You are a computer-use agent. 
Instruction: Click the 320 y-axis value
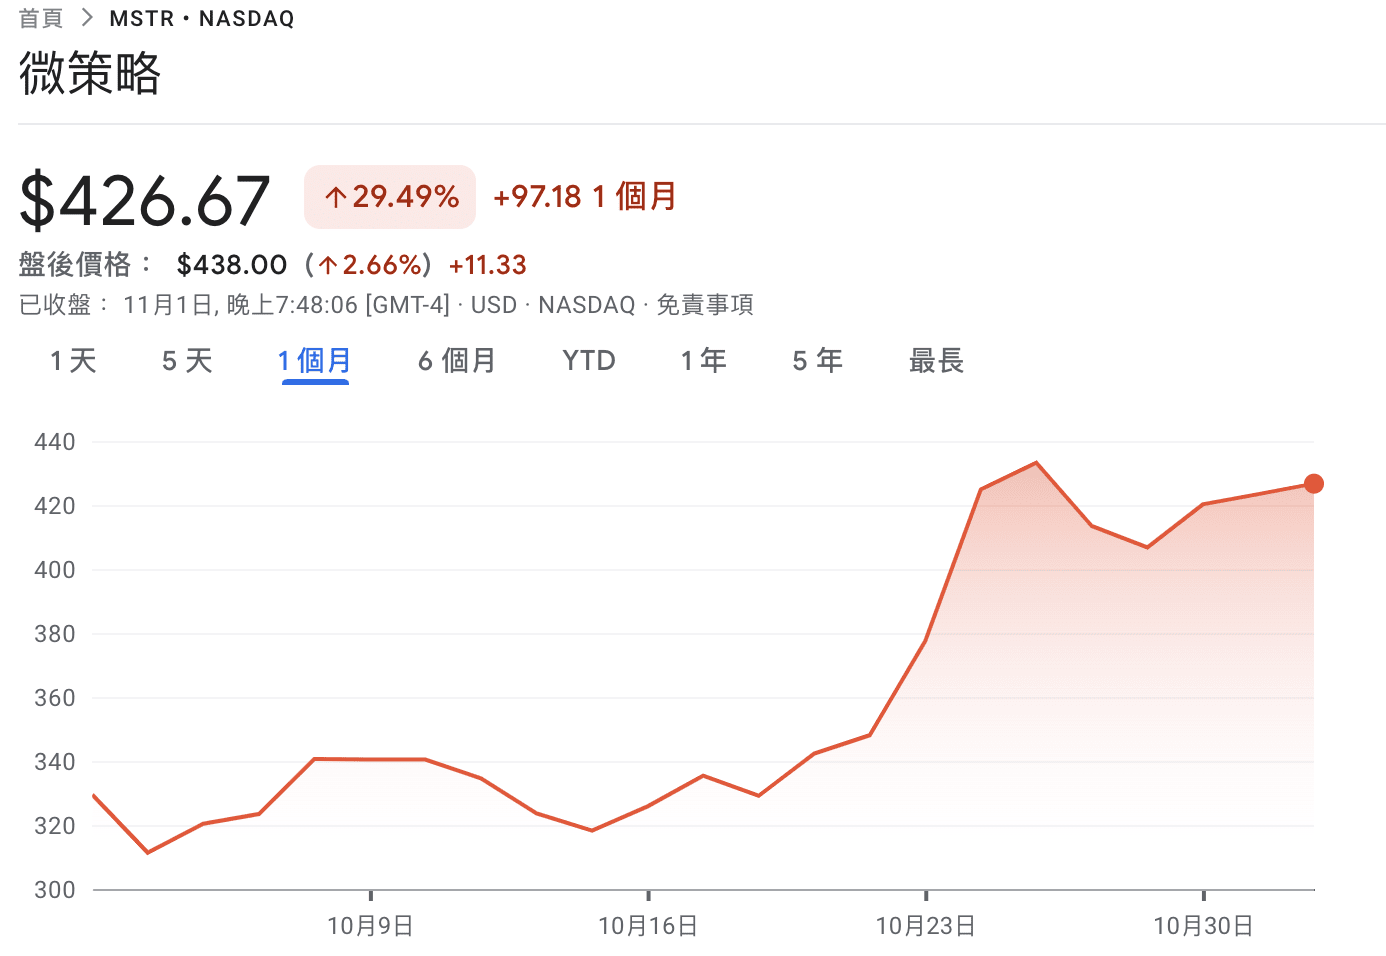tap(55, 826)
